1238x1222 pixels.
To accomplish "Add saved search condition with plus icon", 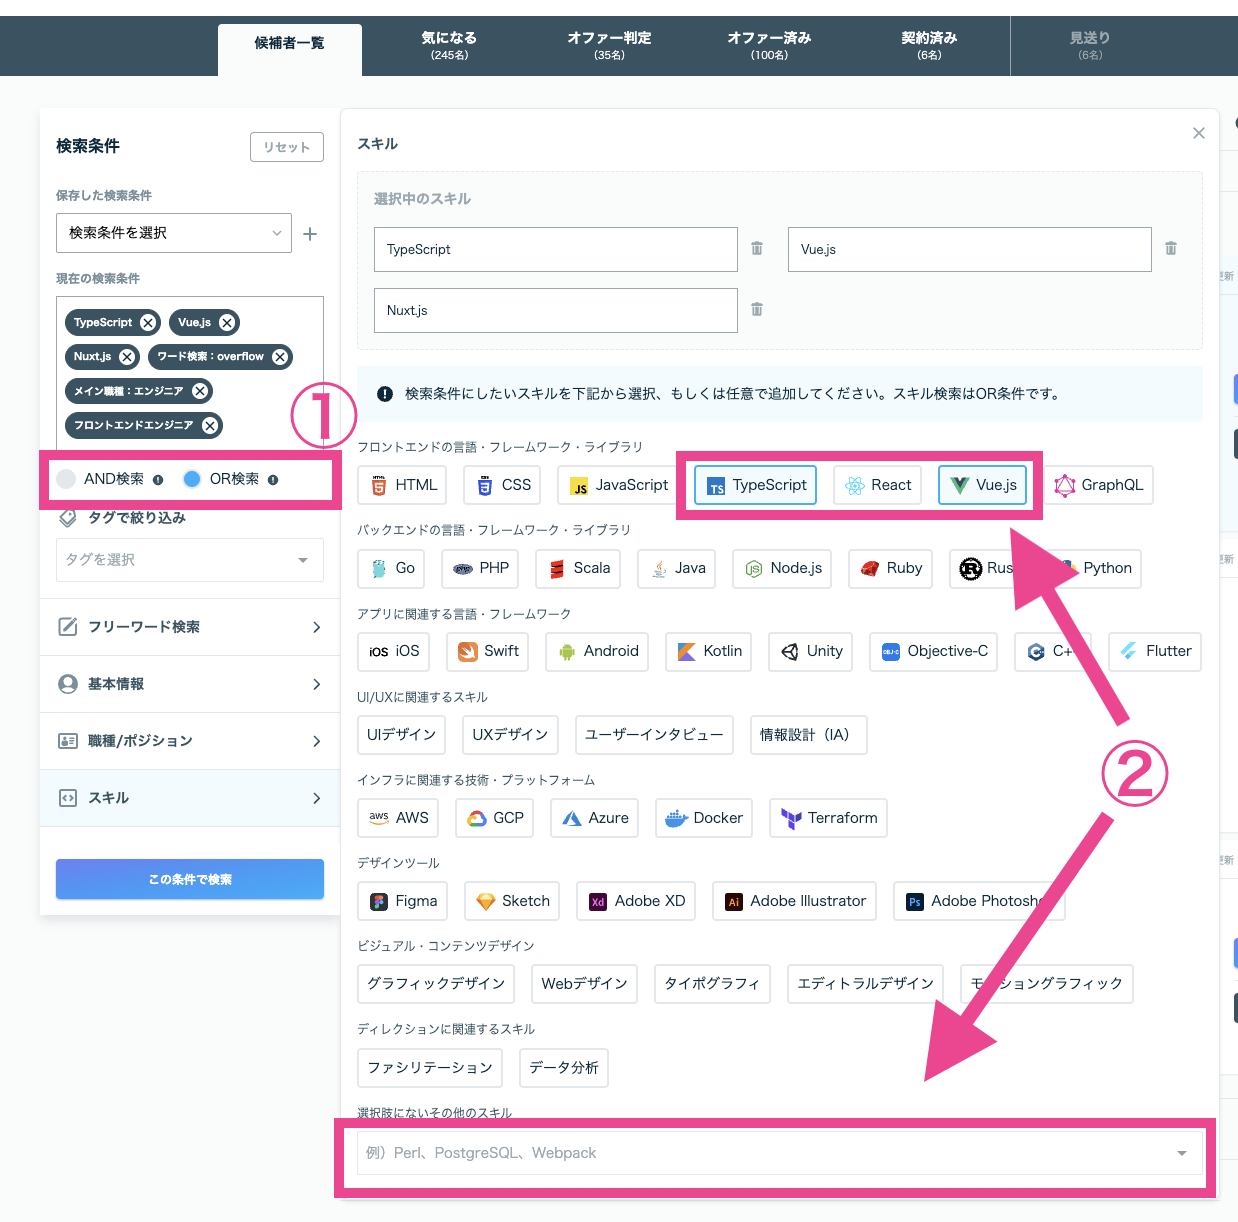I will (310, 233).
